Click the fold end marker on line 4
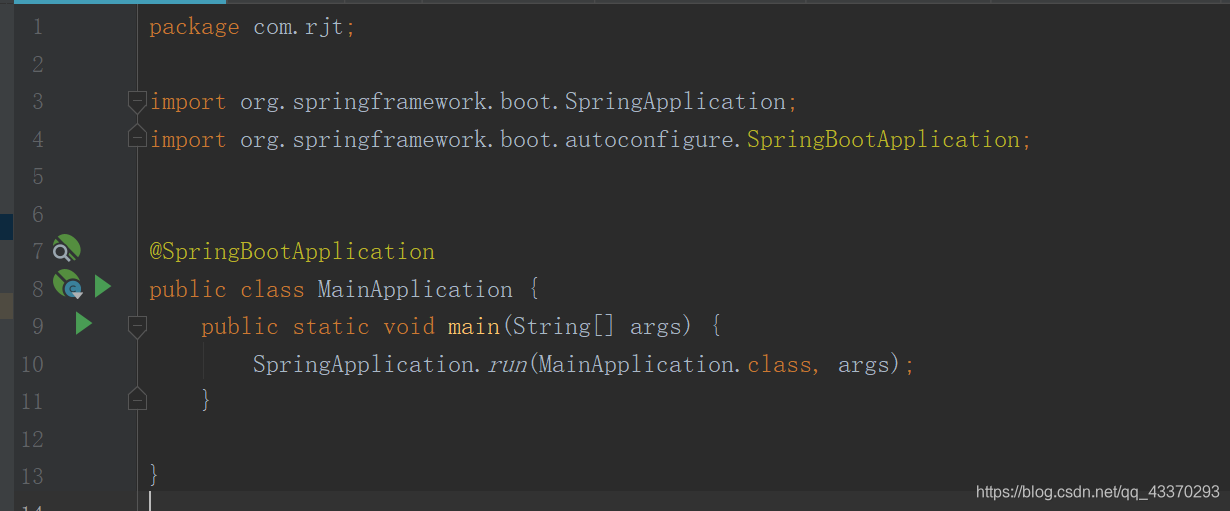The image size is (1230, 511). click(137, 138)
